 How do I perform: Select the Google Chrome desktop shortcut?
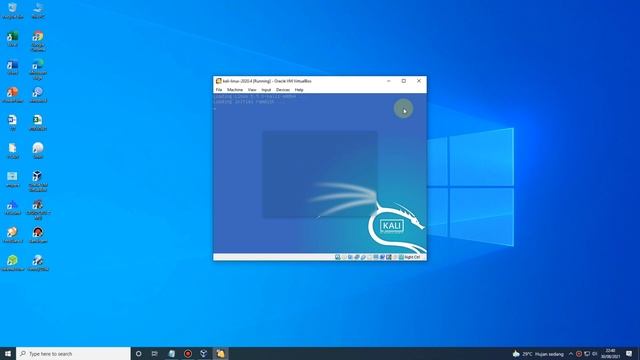[x=38, y=41]
